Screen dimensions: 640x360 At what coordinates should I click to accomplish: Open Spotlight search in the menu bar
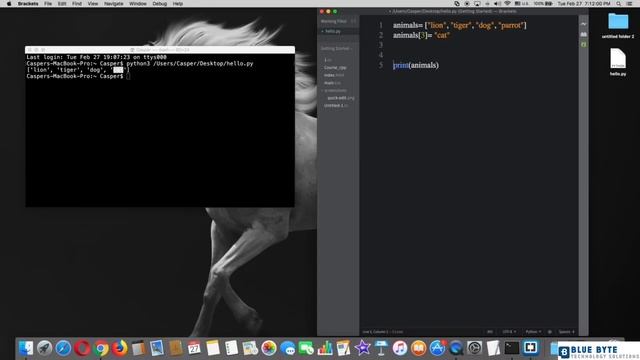click(619, 4)
